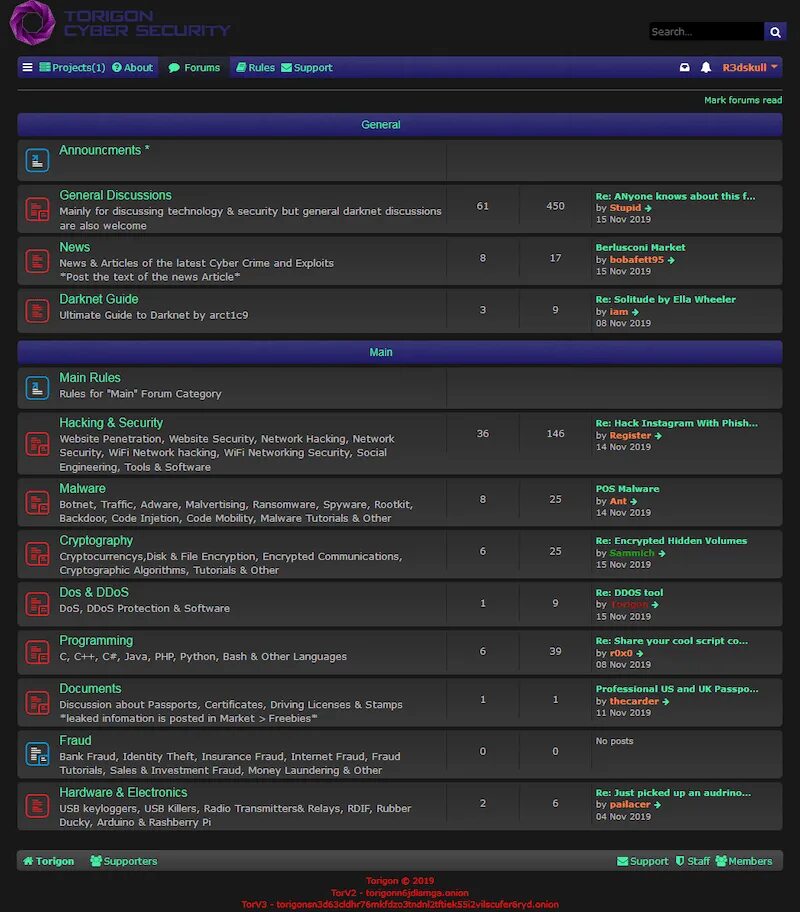
Task: Click the Main Rules forum icon
Action: coord(37,387)
